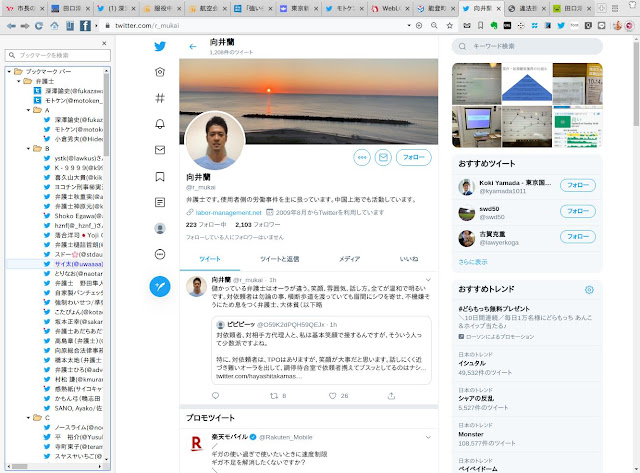Image resolution: width=640 pixels, height=473 pixels.
Task: Click the ブックマークを検索 field
Action: [58, 55]
